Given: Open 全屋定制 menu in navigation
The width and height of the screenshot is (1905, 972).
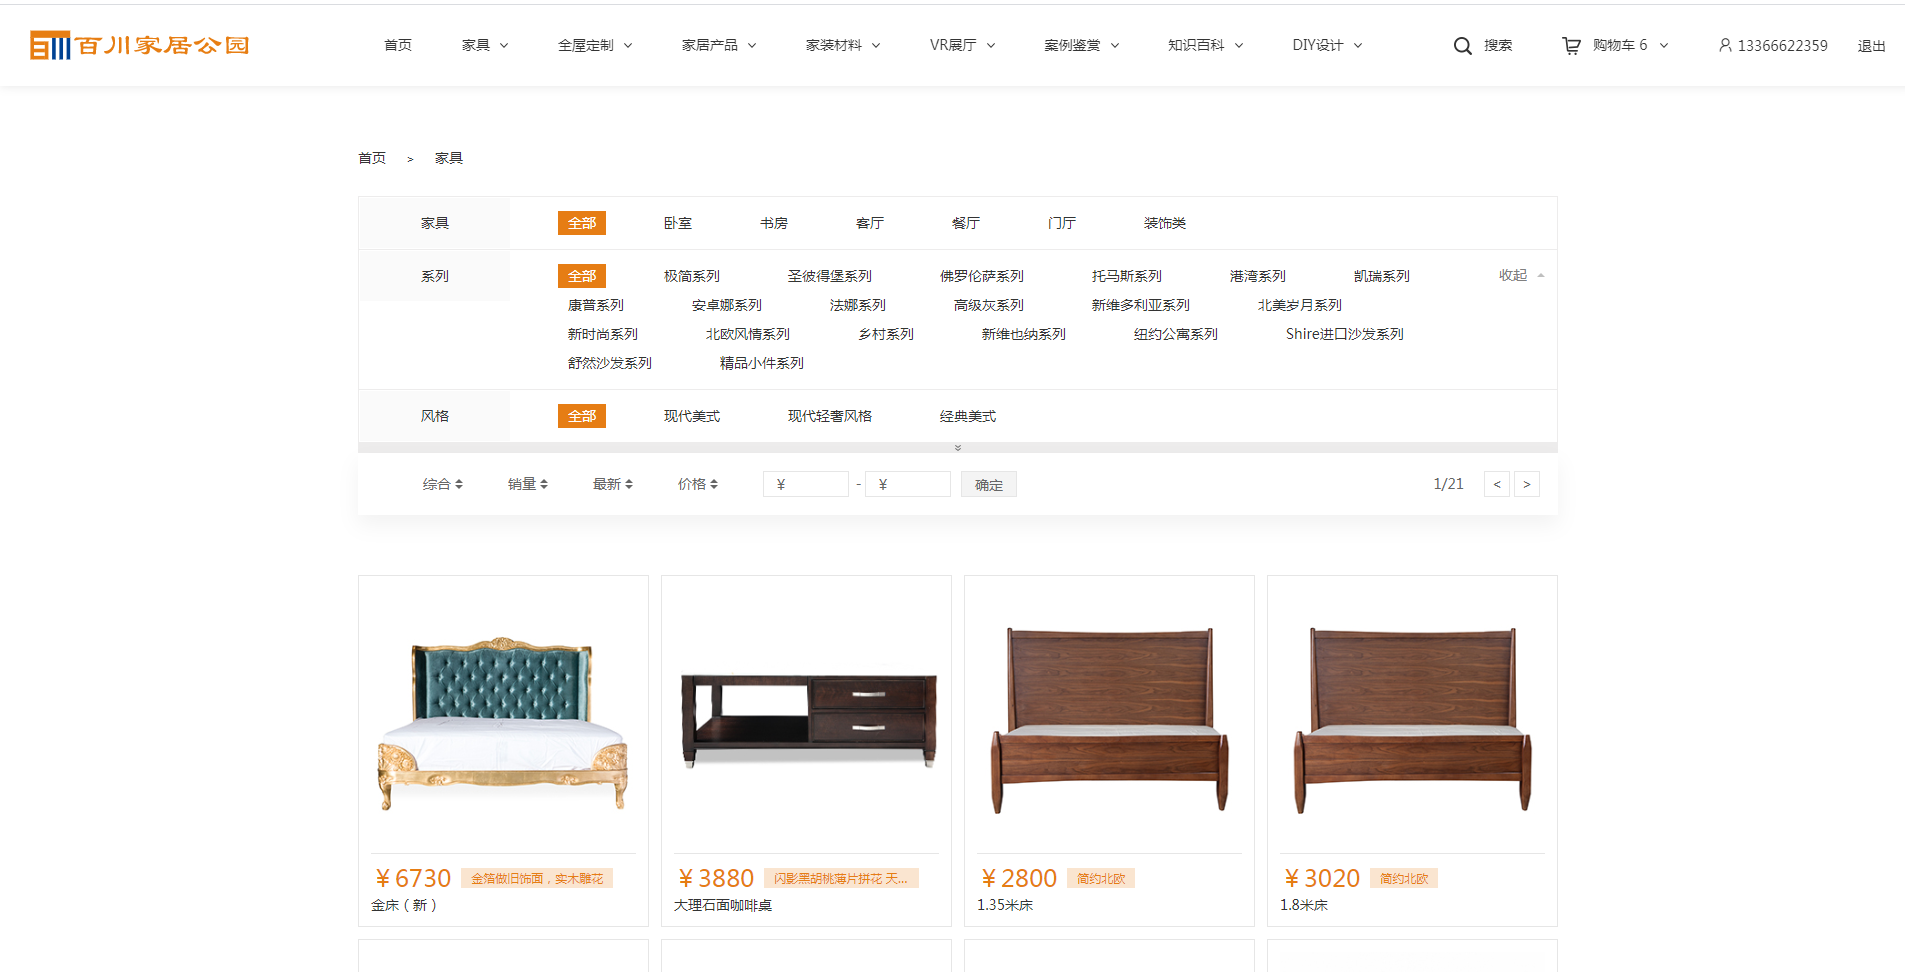Looking at the screenshot, I should (x=595, y=45).
